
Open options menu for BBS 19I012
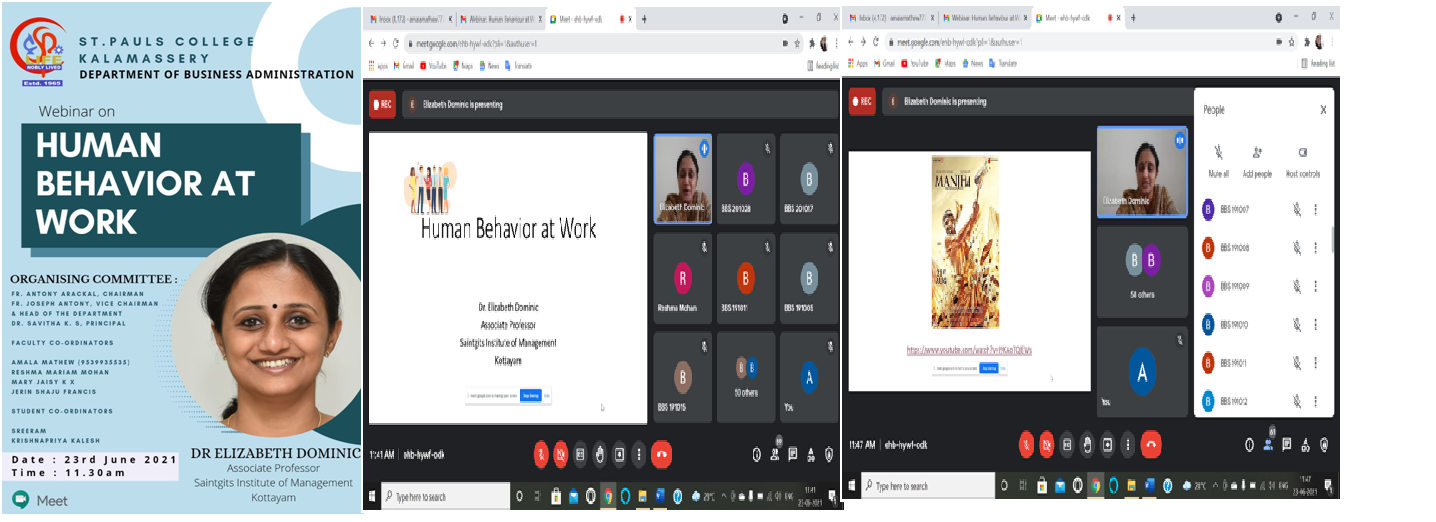1315,401
